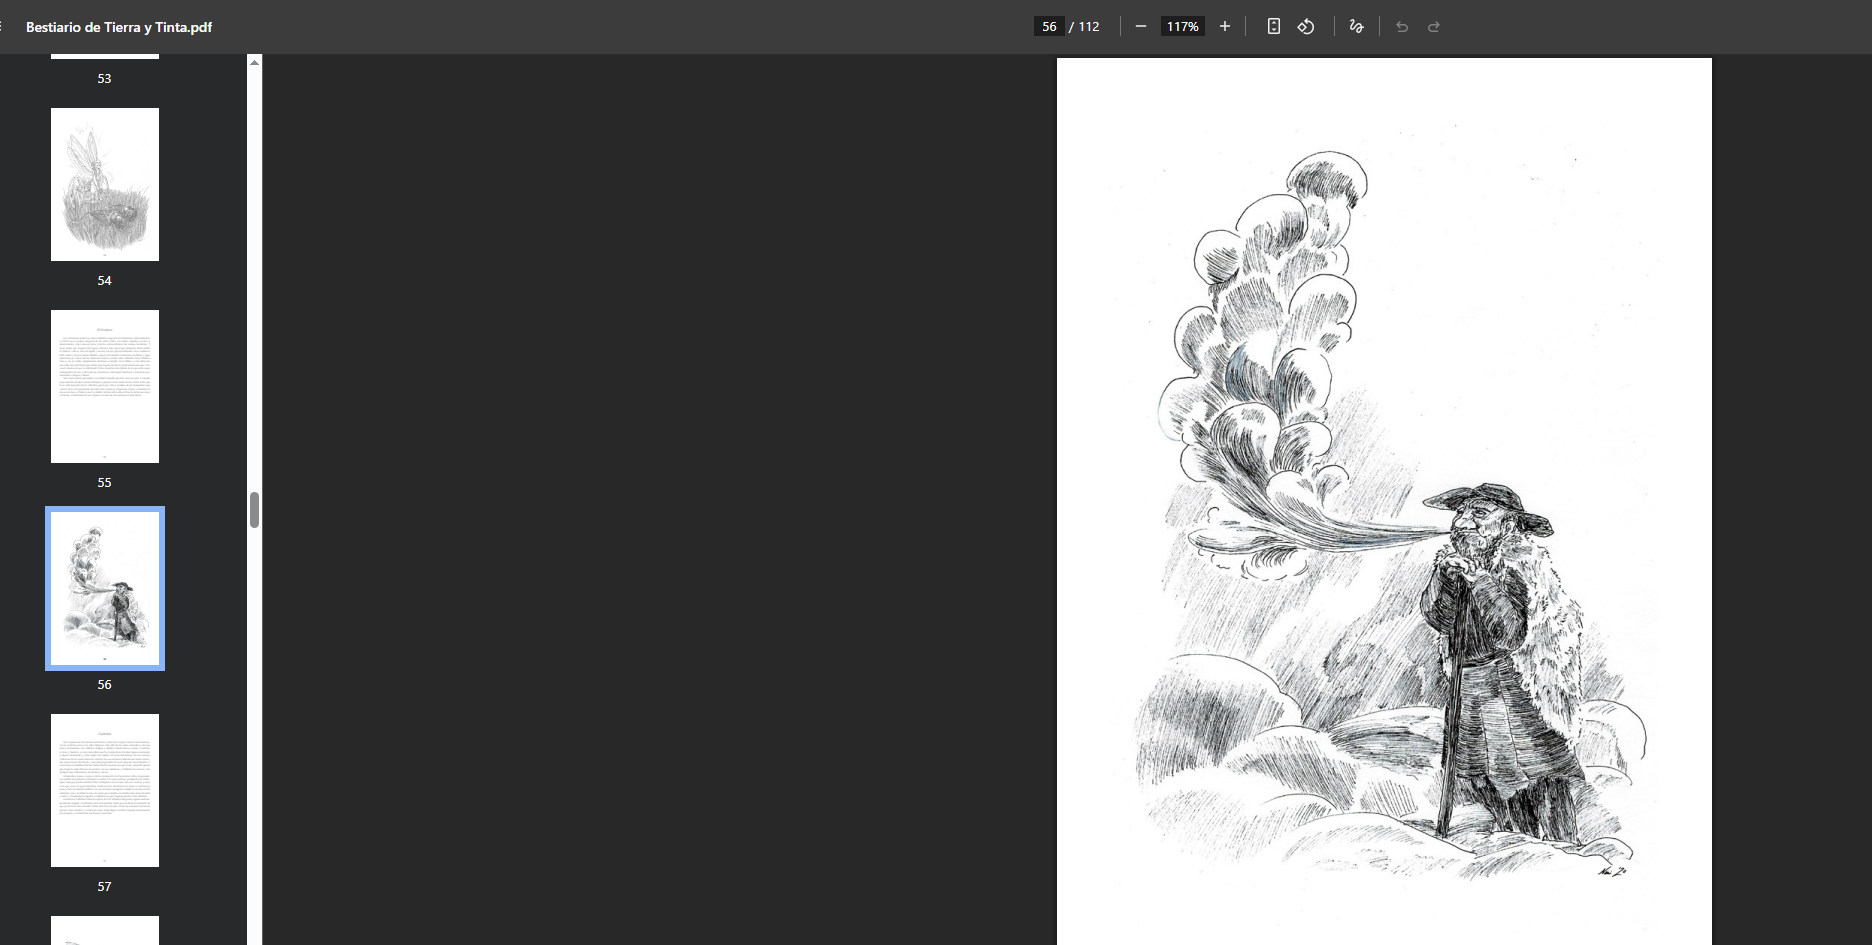Click the sidebar scroll up arrow
This screenshot has height=945, width=1872.
254,62
